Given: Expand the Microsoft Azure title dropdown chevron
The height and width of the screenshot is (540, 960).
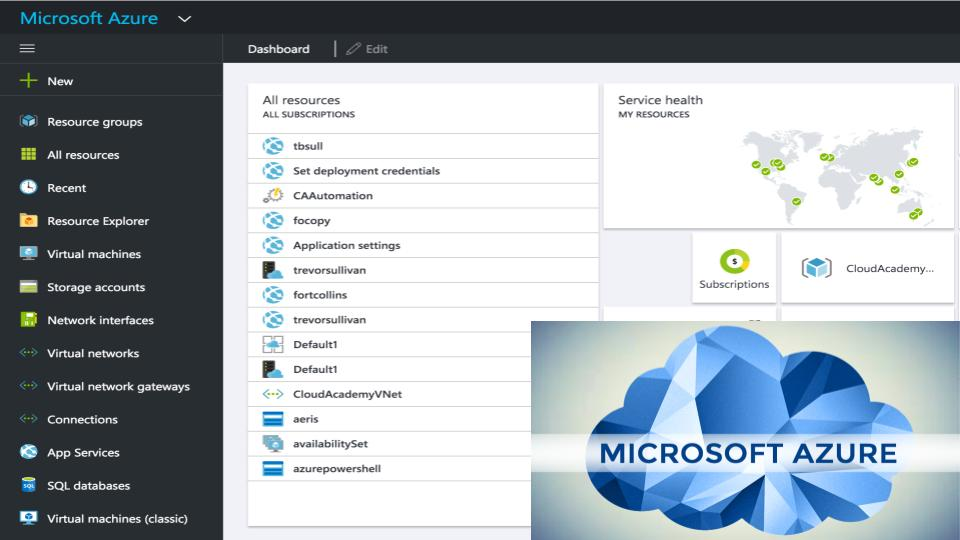Looking at the screenshot, I should point(184,19).
